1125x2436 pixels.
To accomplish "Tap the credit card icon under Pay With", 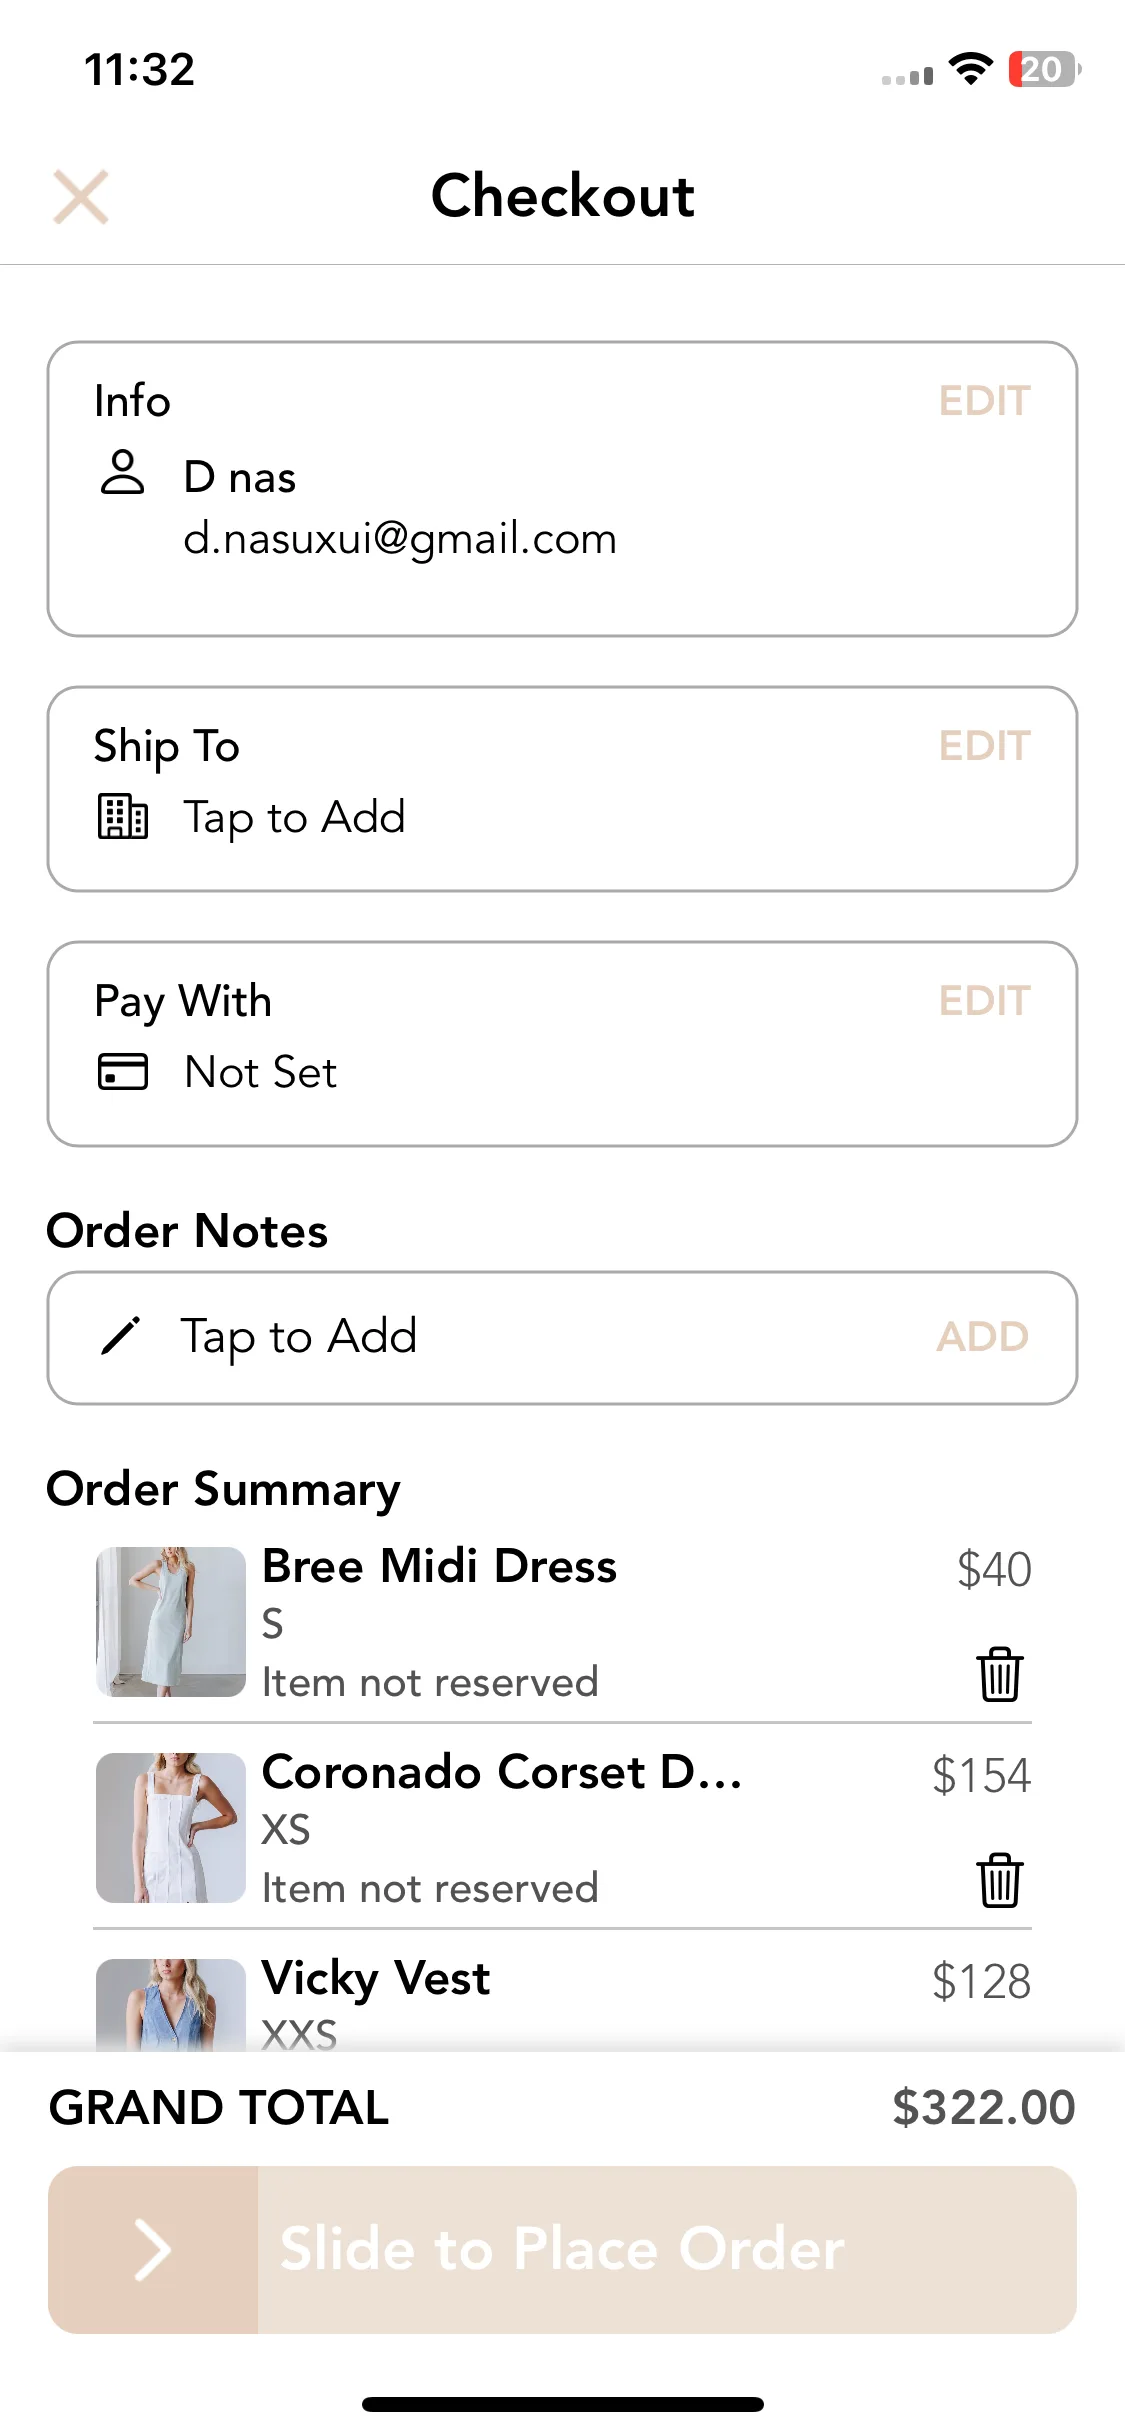I will click(123, 1071).
